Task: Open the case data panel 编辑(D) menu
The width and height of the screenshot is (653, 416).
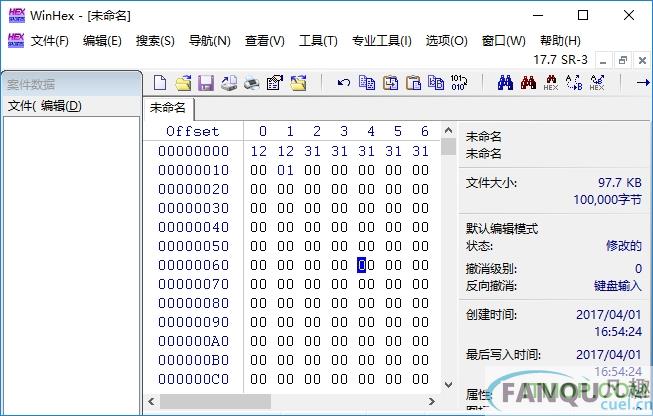Action: 61,106
